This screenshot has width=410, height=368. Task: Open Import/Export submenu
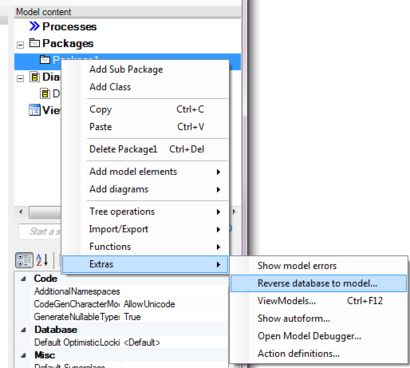(x=145, y=229)
